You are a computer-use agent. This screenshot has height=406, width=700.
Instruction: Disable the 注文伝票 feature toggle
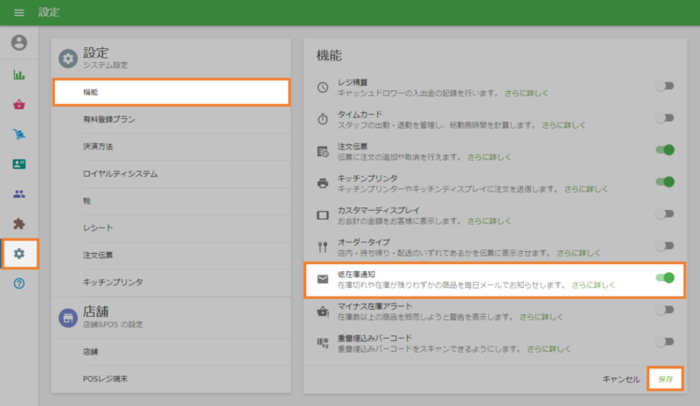664,150
